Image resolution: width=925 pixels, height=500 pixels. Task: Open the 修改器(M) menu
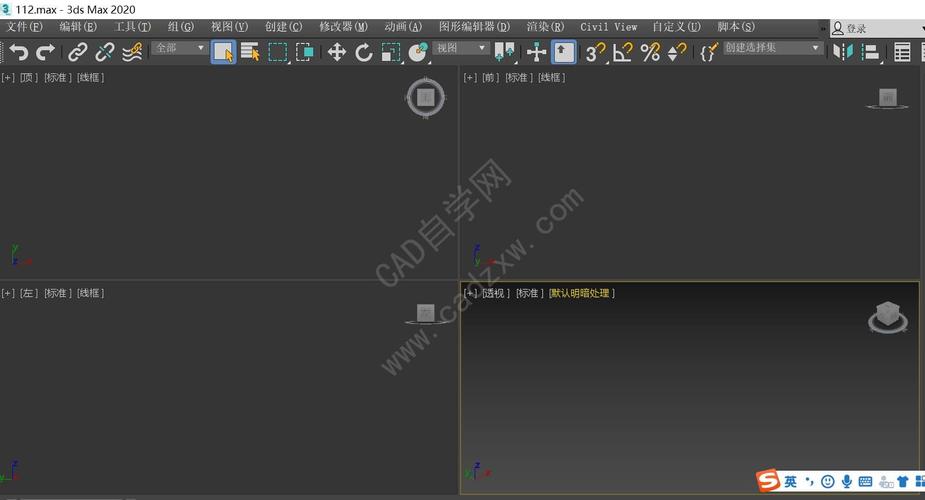(x=343, y=27)
